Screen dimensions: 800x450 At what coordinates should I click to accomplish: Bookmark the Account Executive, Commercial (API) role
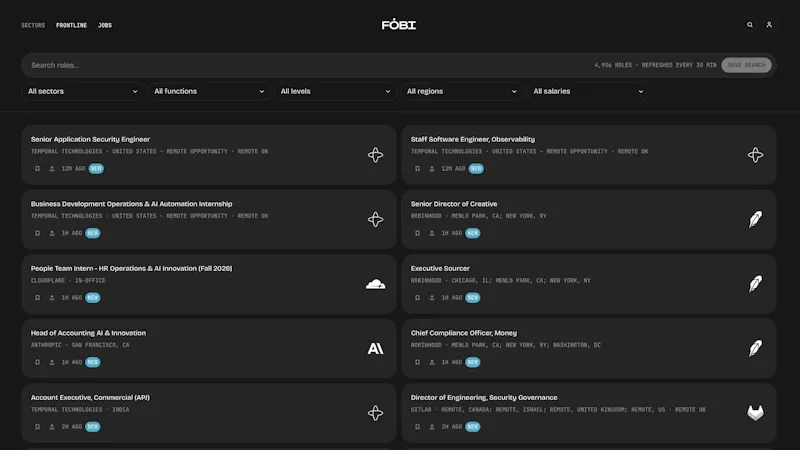click(37, 427)
